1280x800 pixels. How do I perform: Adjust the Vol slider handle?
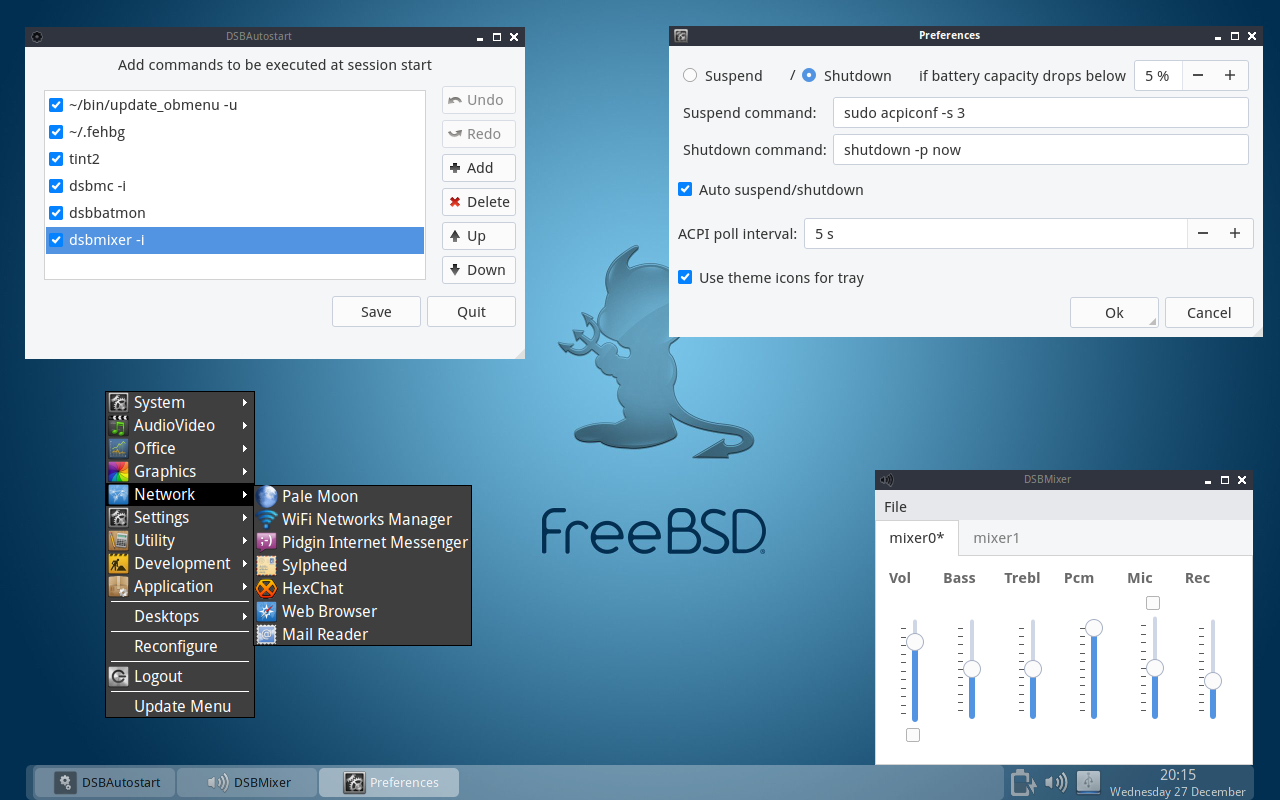pyautogui.click(x=915, y=642)
